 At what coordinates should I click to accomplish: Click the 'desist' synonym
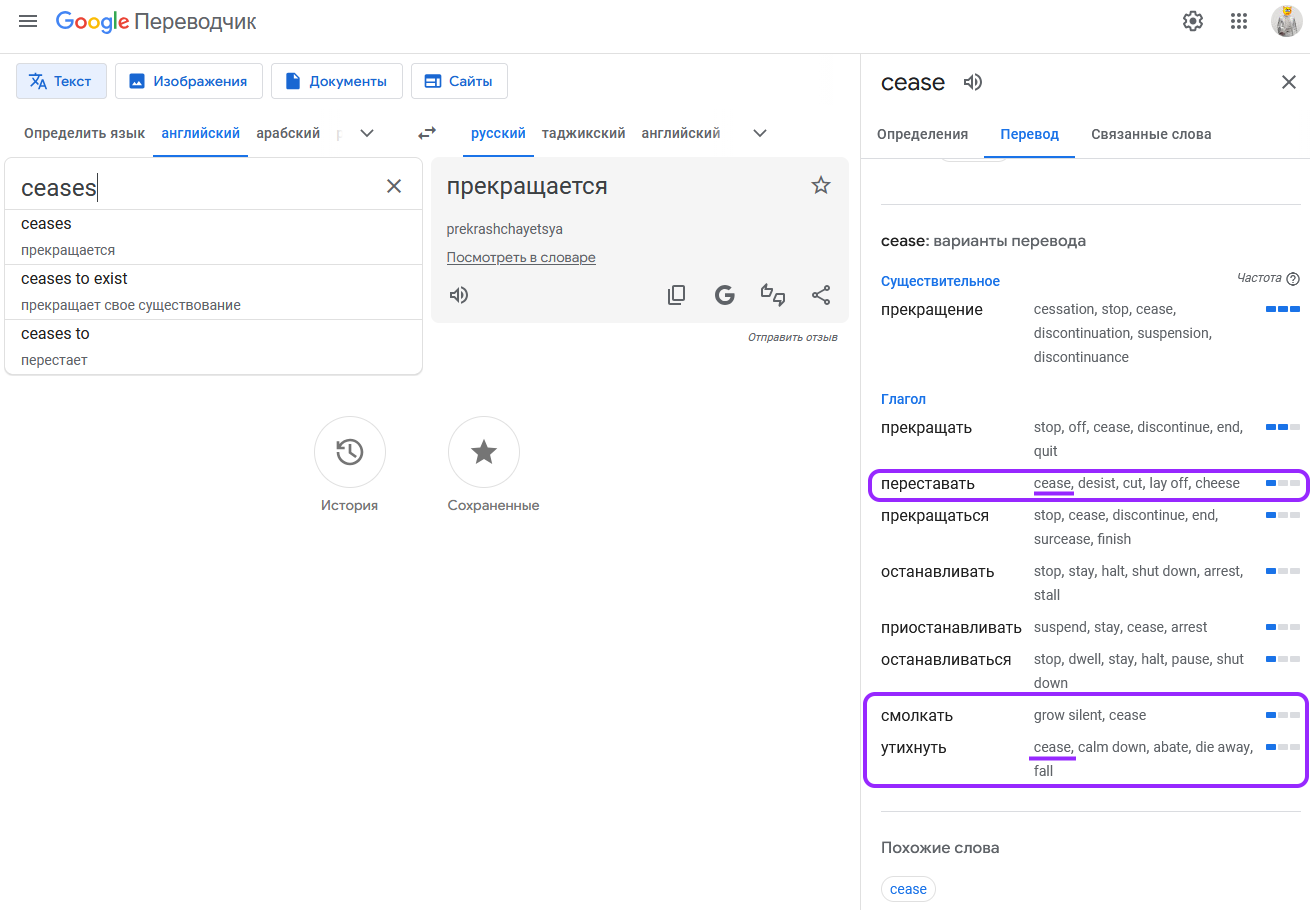1096,484
